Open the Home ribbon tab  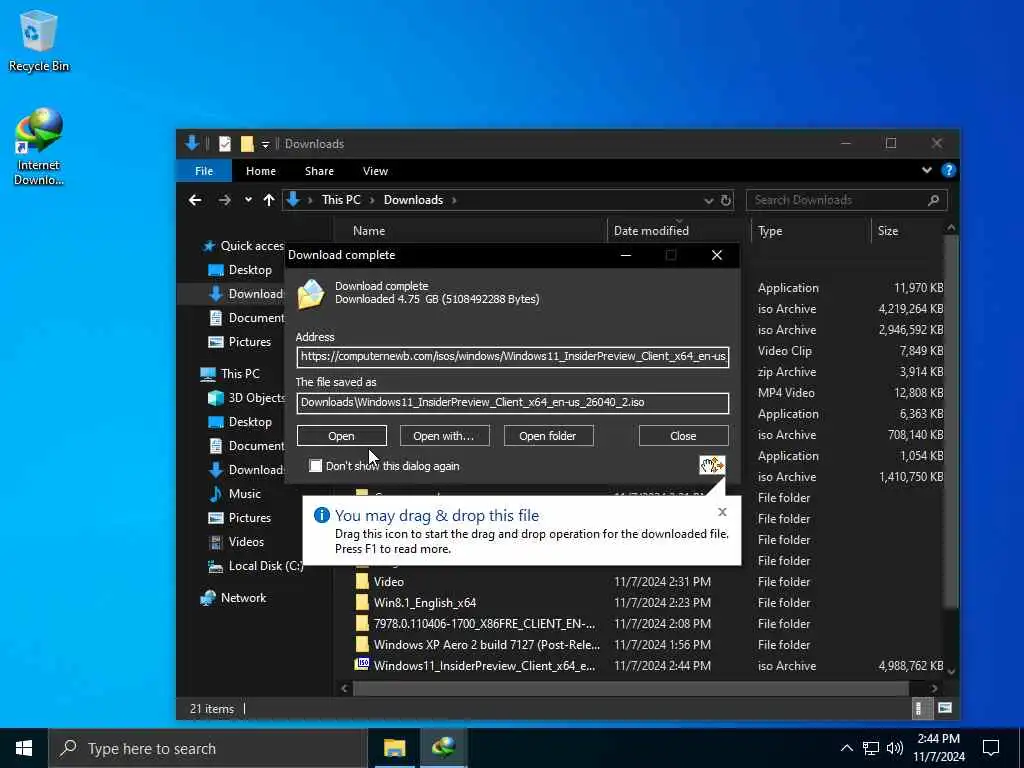[261, 170]
